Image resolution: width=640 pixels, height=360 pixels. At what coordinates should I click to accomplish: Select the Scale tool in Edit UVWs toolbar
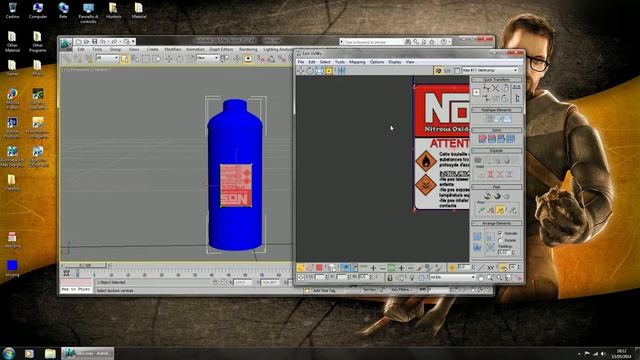(x=319, y=71)
